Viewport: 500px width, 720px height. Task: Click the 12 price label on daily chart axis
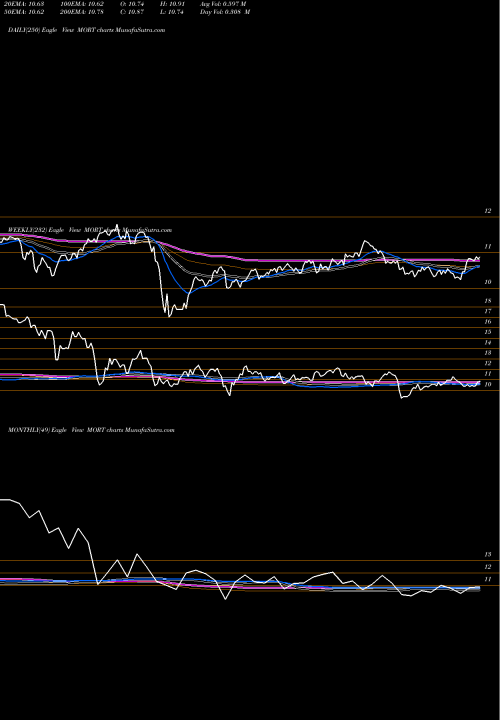pos(488,211)
